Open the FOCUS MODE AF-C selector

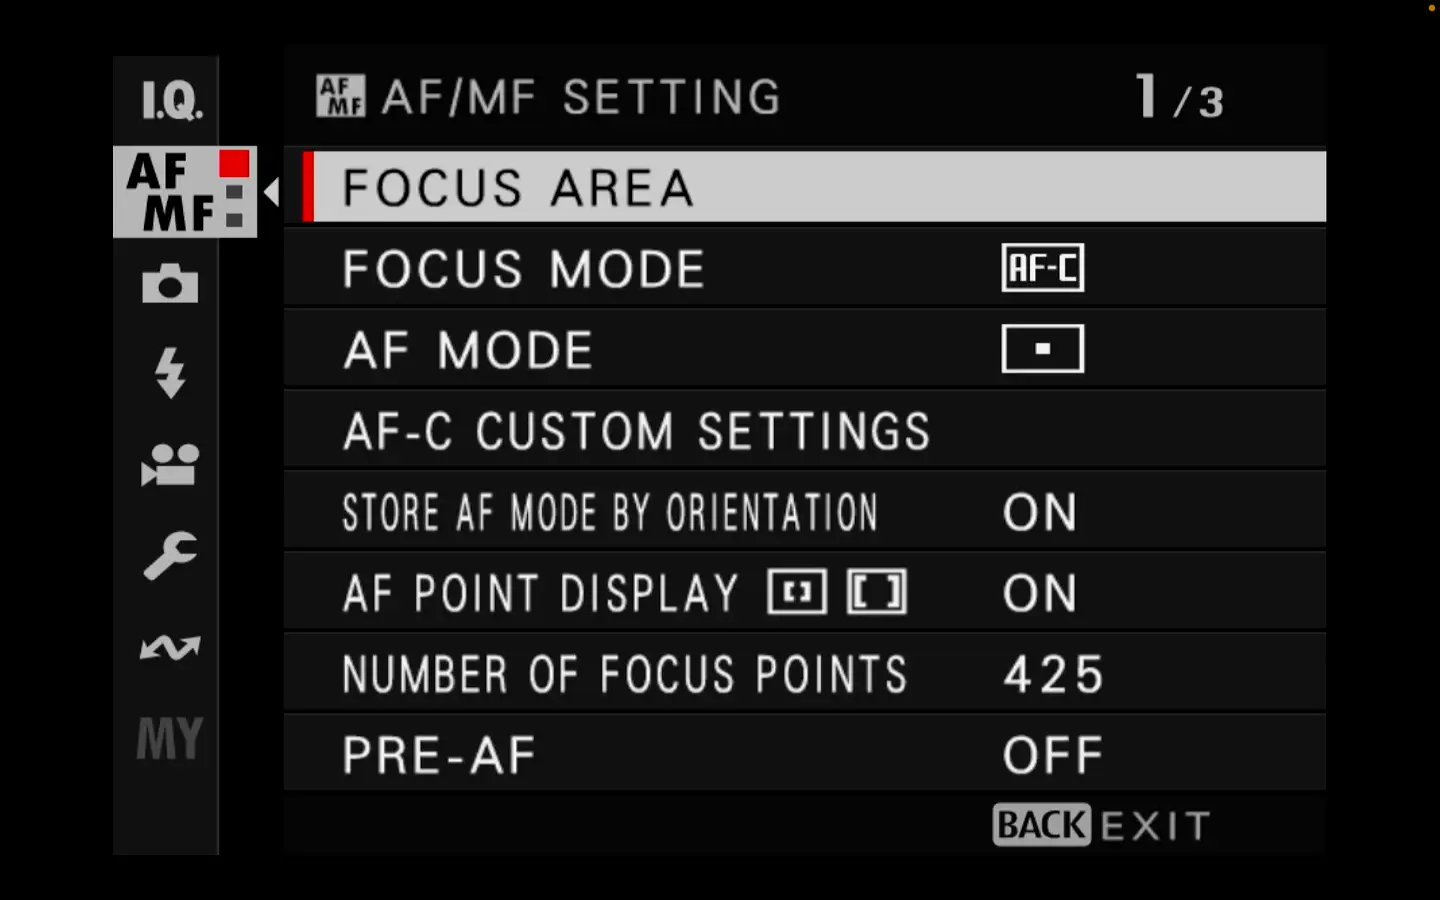(x=1042, y=267)
